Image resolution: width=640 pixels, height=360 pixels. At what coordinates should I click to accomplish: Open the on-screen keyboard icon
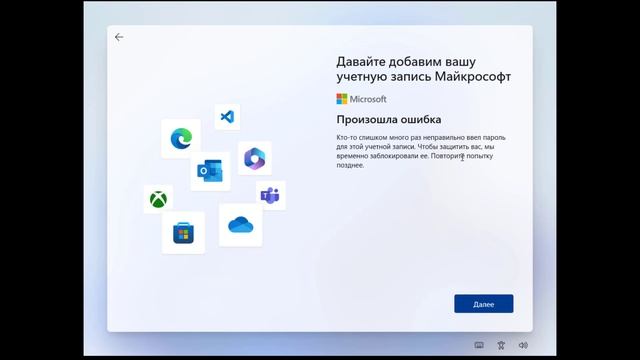point(479,345)
